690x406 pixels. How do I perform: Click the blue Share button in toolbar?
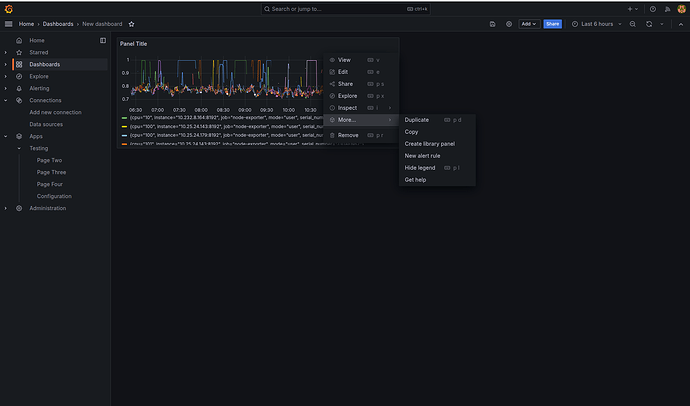click(553, 24)
